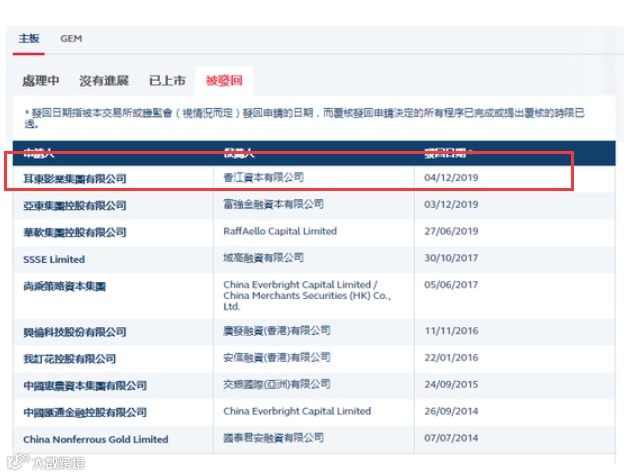Click the return date 22/01/2016

click(451, 358)
